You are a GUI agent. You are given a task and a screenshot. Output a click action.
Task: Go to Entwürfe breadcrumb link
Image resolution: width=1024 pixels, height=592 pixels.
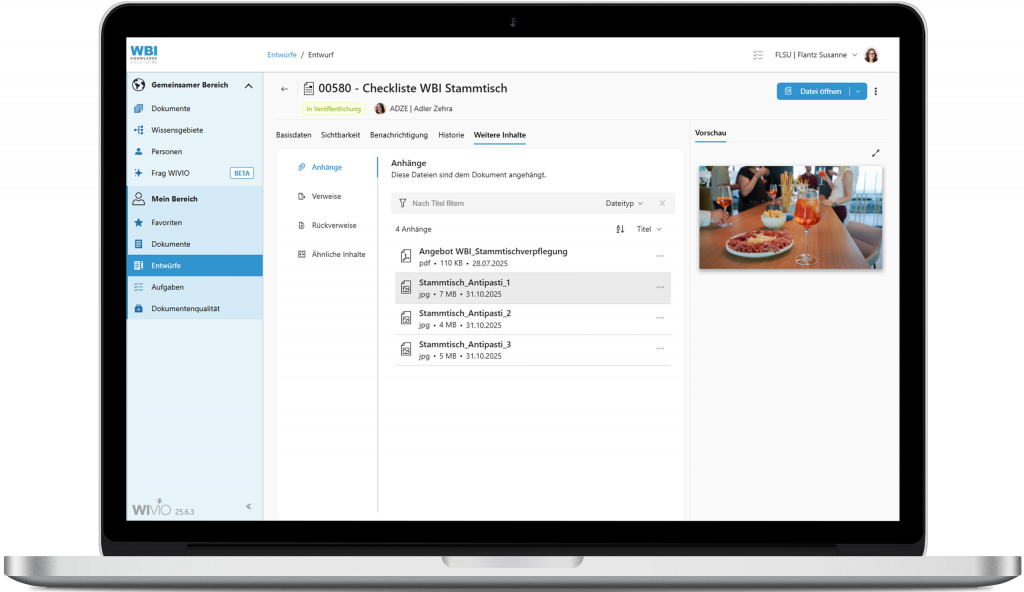coord(281,55)
